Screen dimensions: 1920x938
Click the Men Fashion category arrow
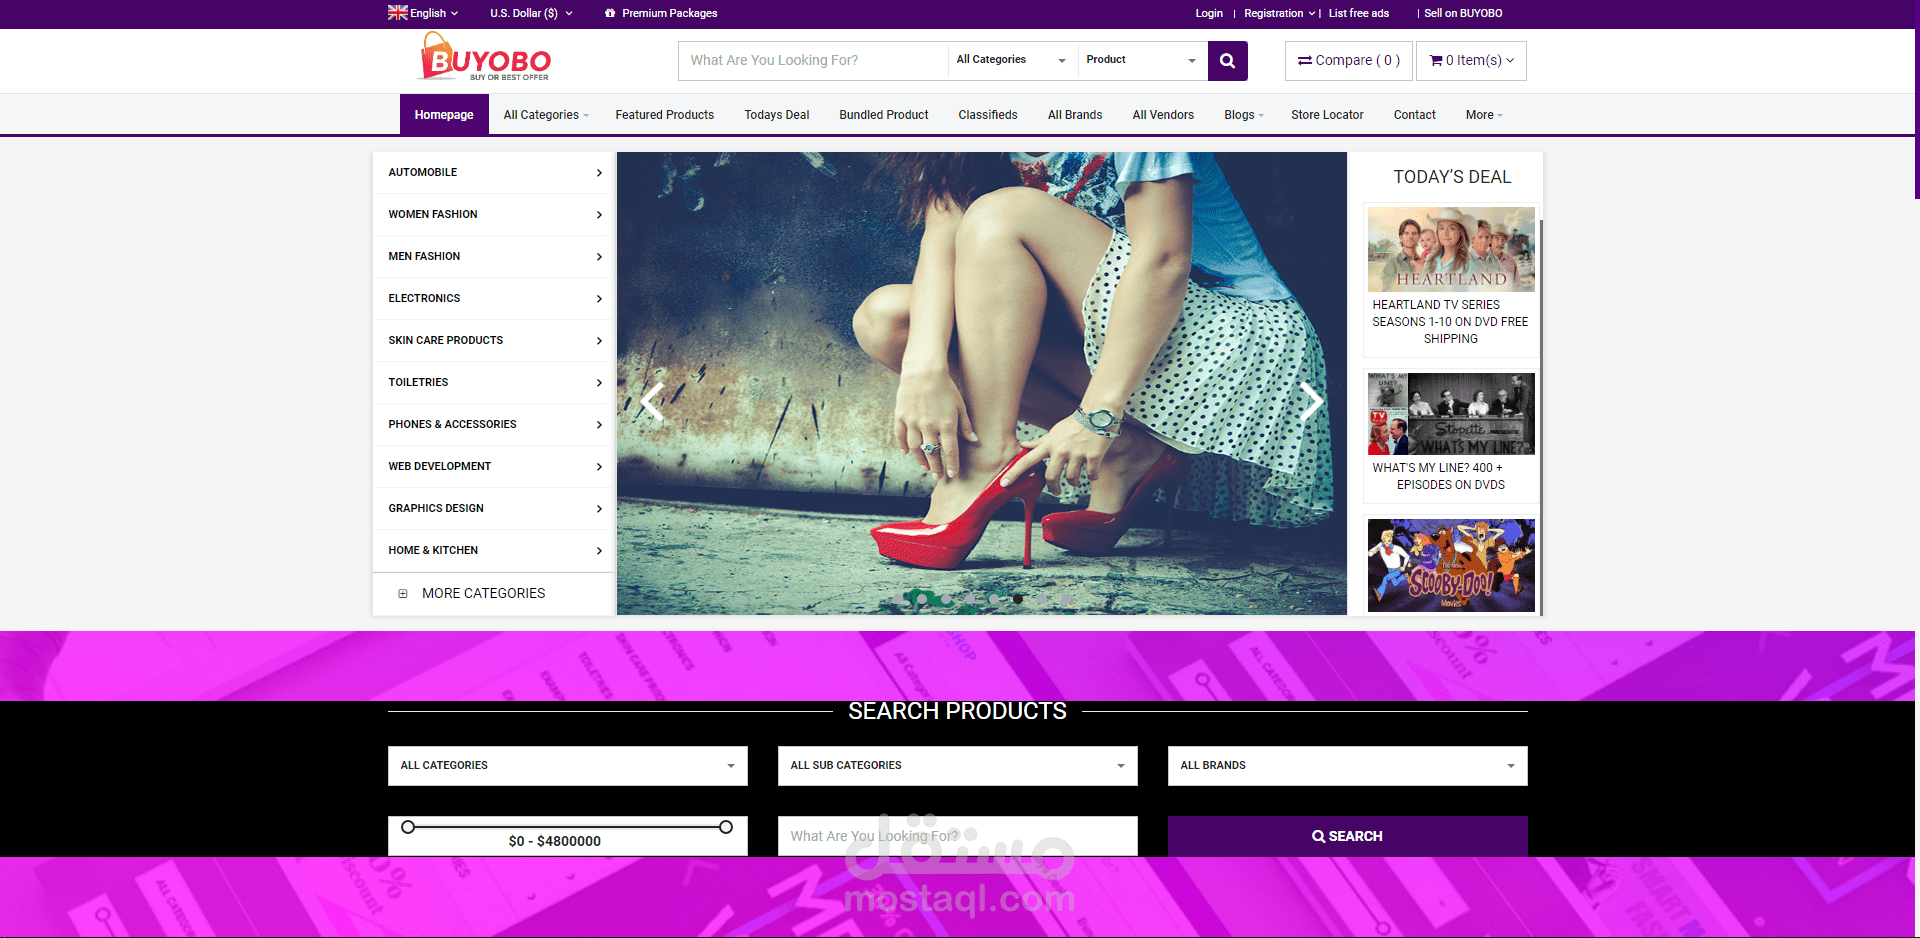pyautogui.click(x=599, y=257)
